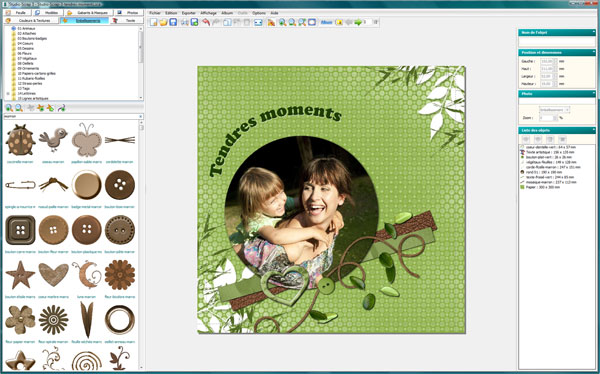Image resolution: width=600 pixels, height=374 pixels.
Task: Click the blue Save floppy icon
Action: (173, 22)
